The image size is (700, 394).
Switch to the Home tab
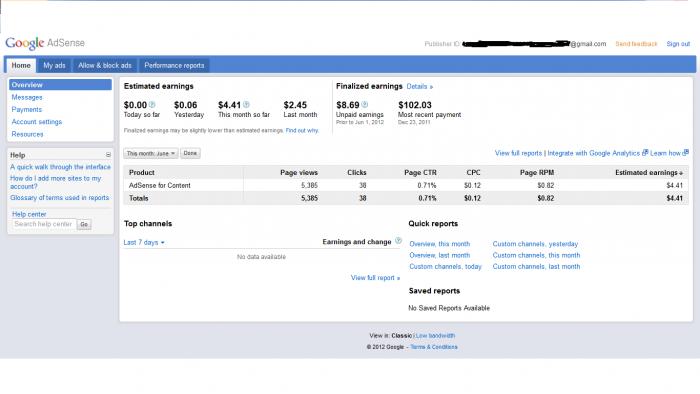point(21,65)
